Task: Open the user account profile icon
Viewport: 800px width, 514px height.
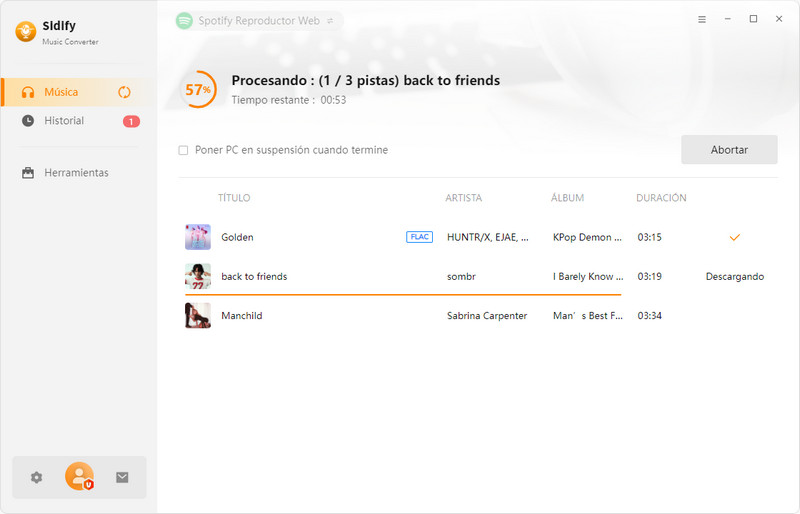Action: [80, 476]
